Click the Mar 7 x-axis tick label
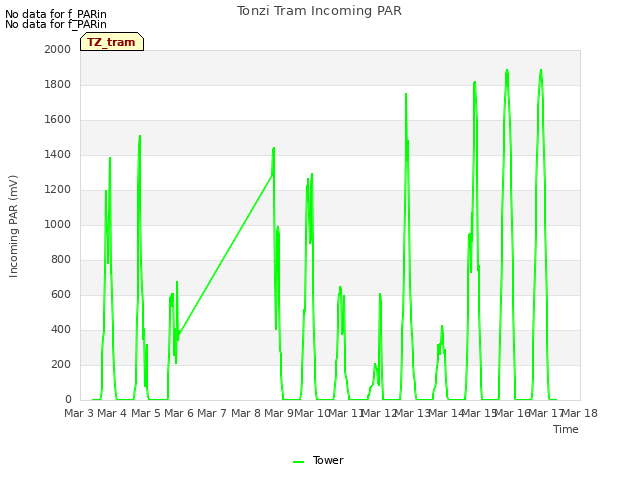The image size is (640, 480). (212, 413)
